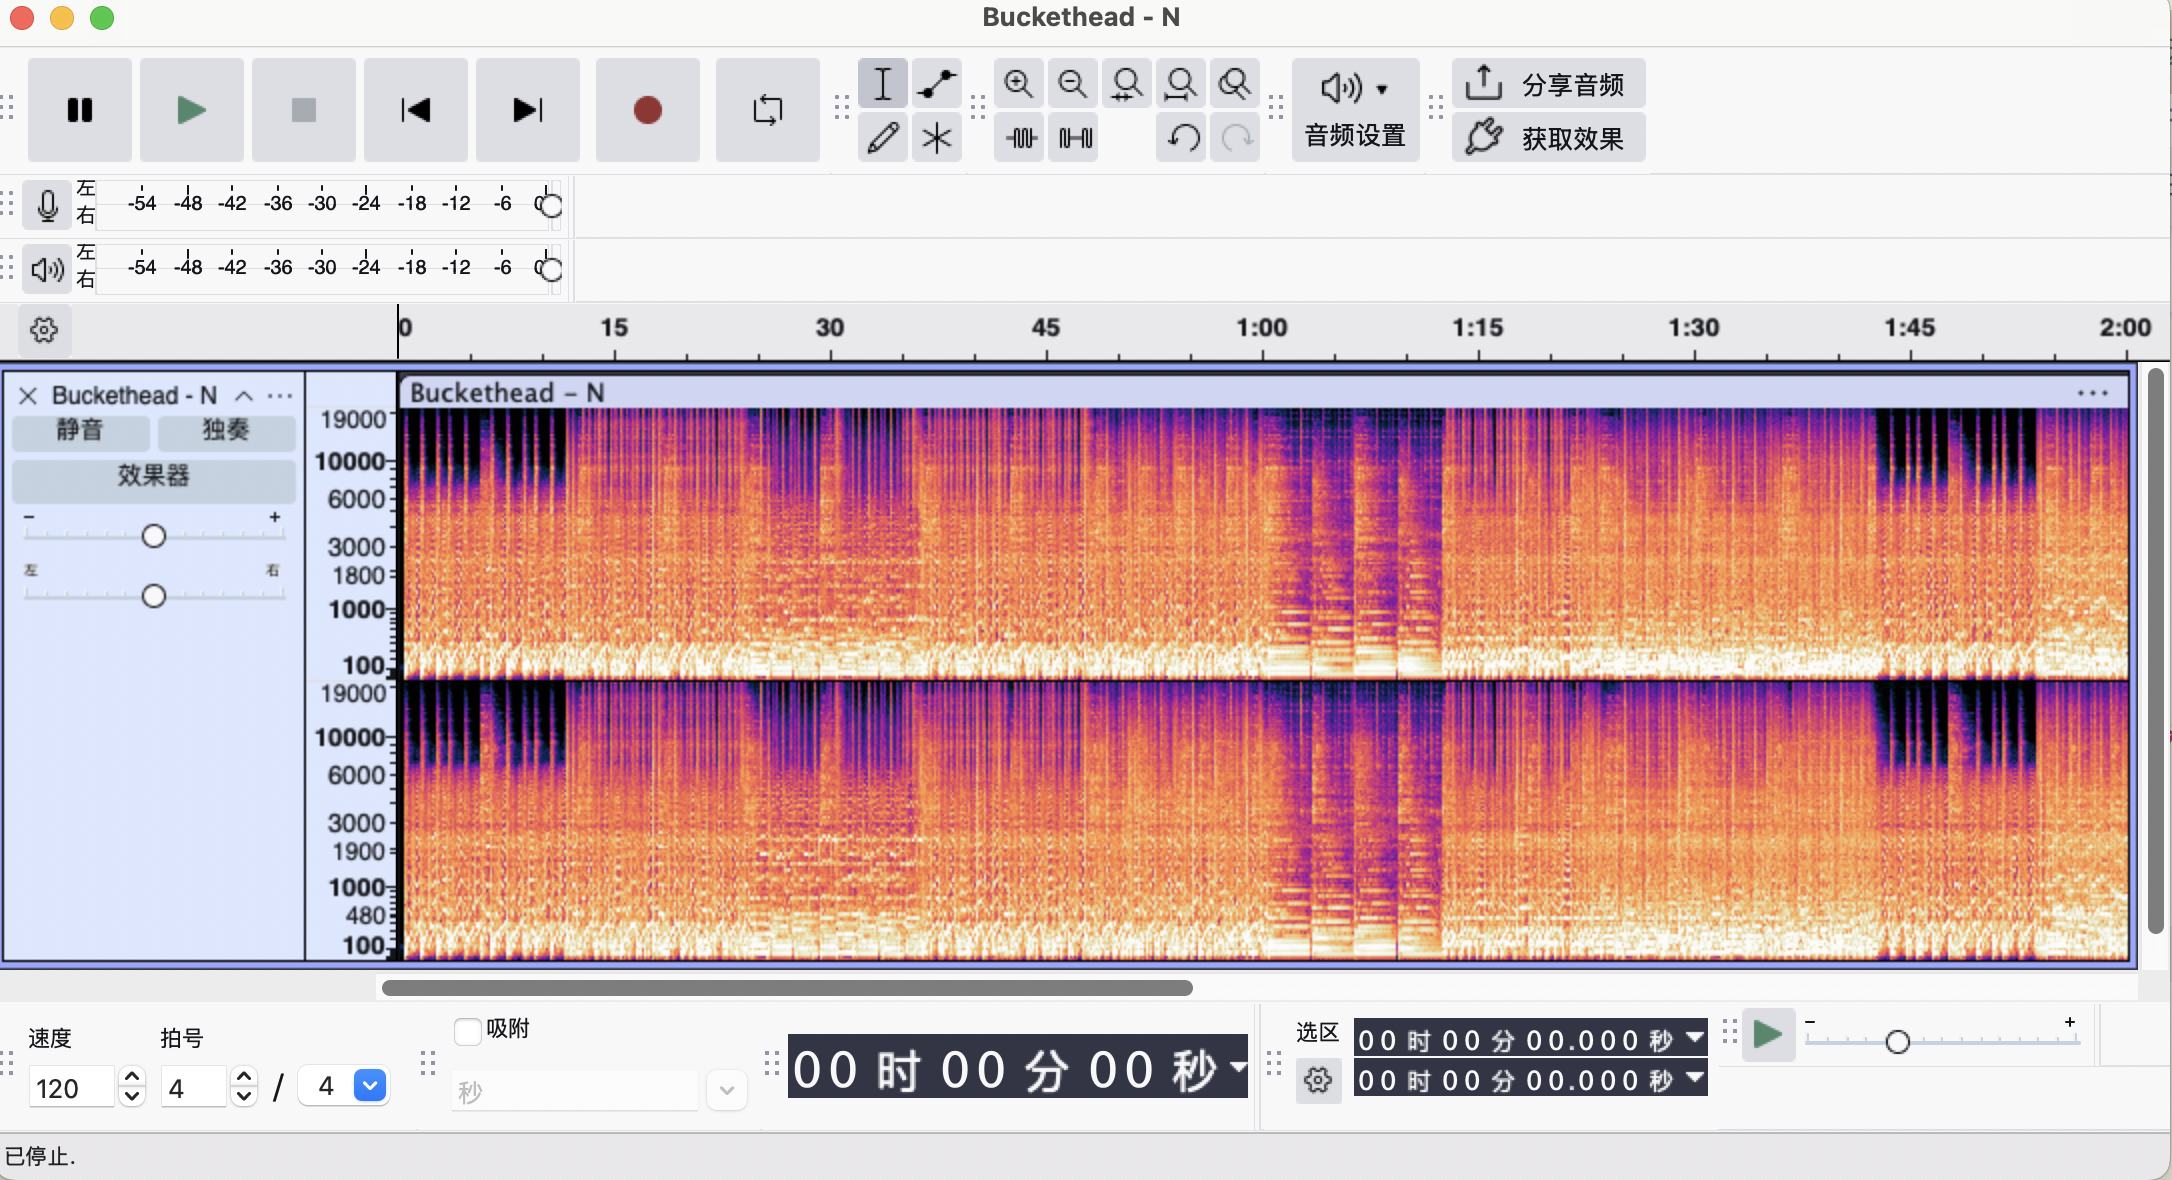The image size is (2172, 1180).
Task: Open the track panel three-dots menu
Action: (281, 396)
